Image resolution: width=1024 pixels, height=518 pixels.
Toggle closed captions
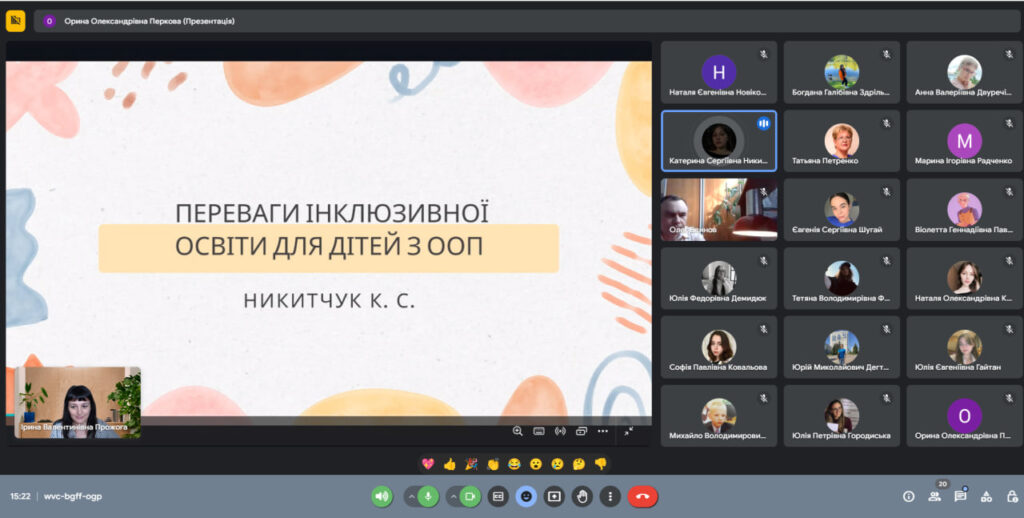497,496
